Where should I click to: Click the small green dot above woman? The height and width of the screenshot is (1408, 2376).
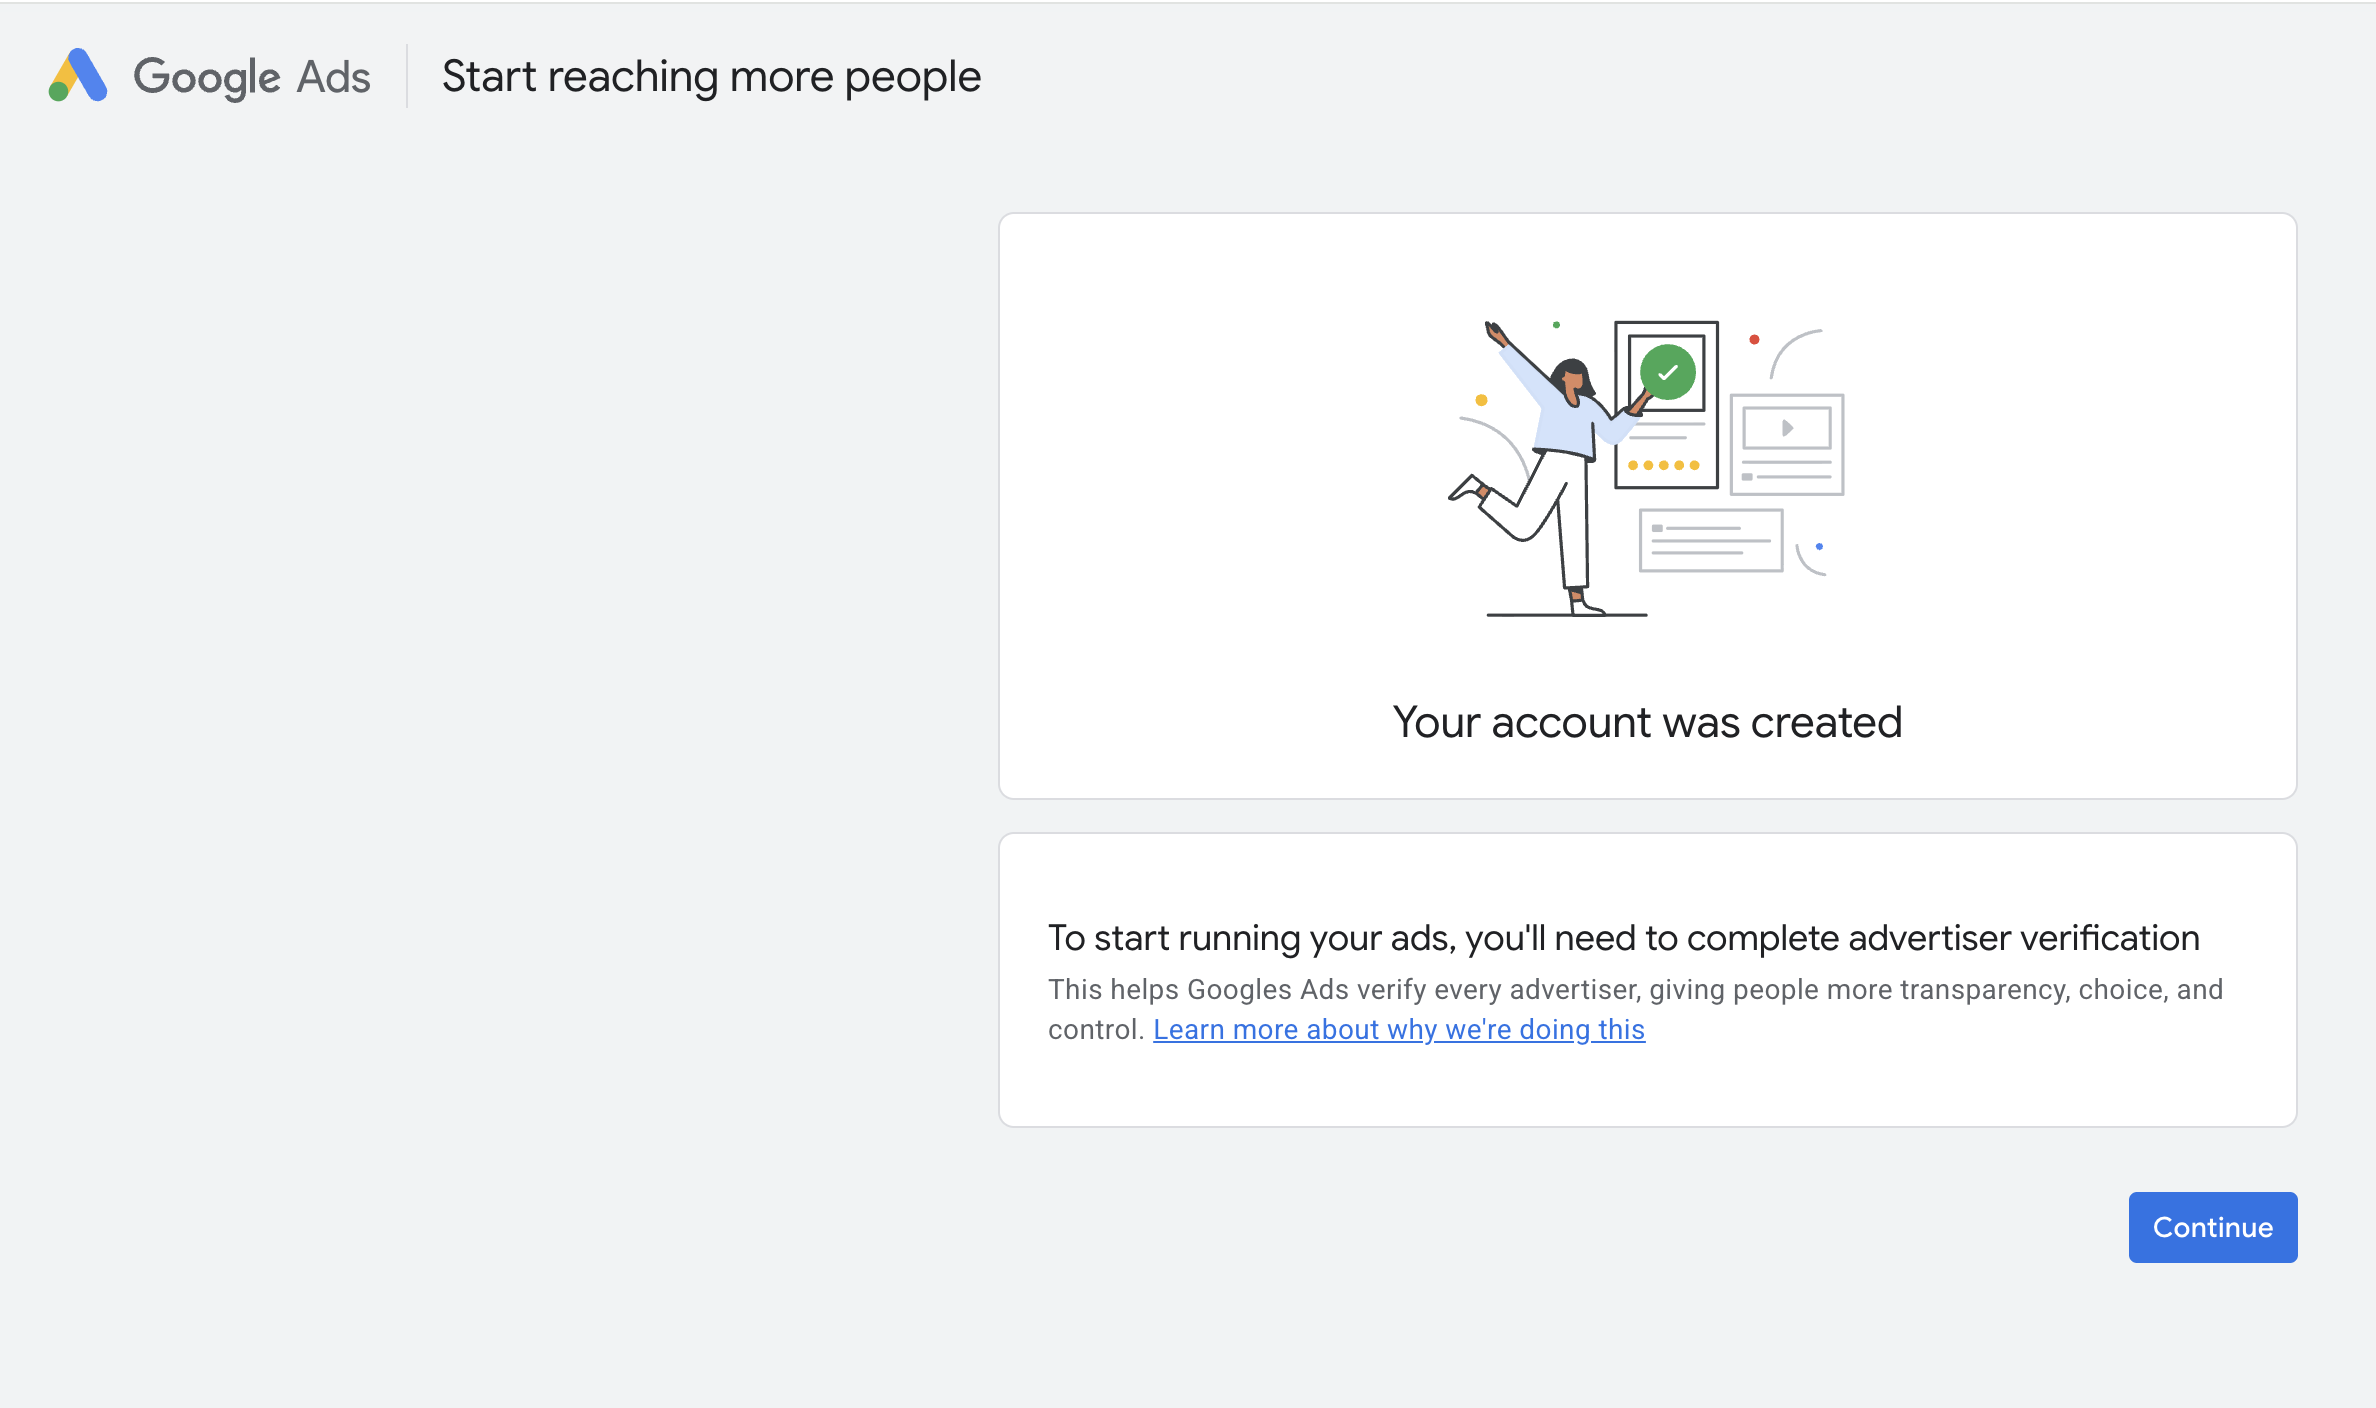[1556, 325]
